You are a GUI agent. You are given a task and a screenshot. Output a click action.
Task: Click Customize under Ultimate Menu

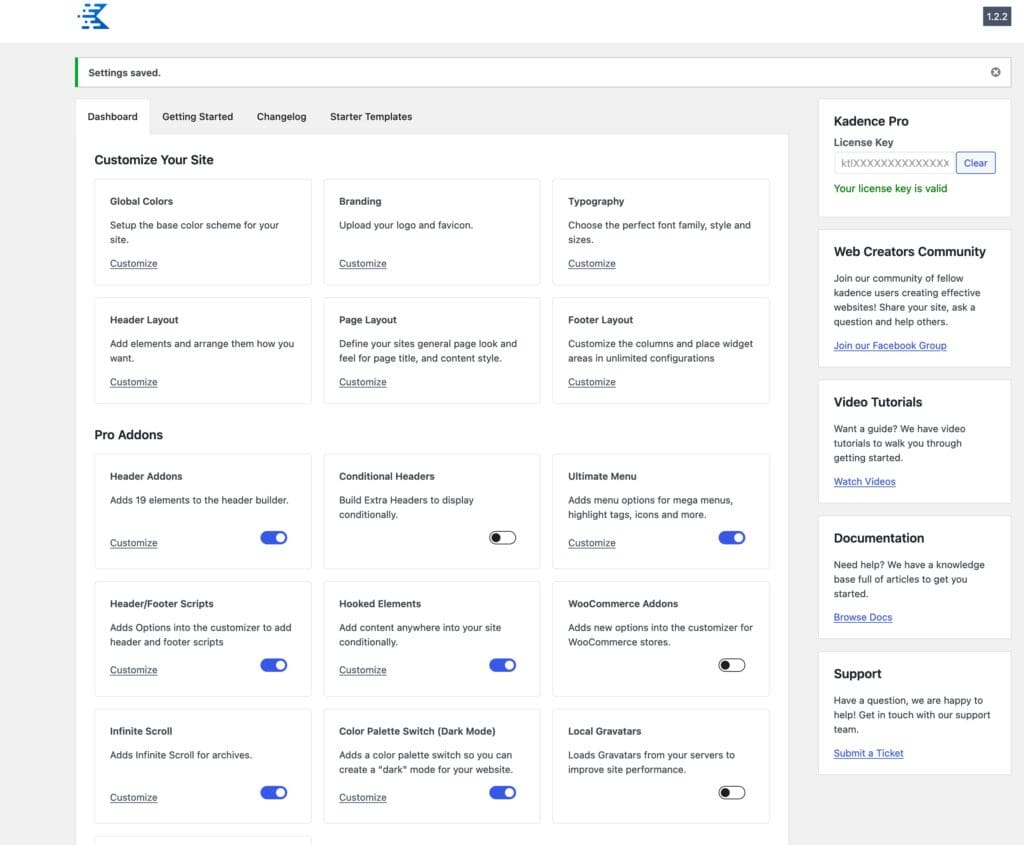[592, 543]
